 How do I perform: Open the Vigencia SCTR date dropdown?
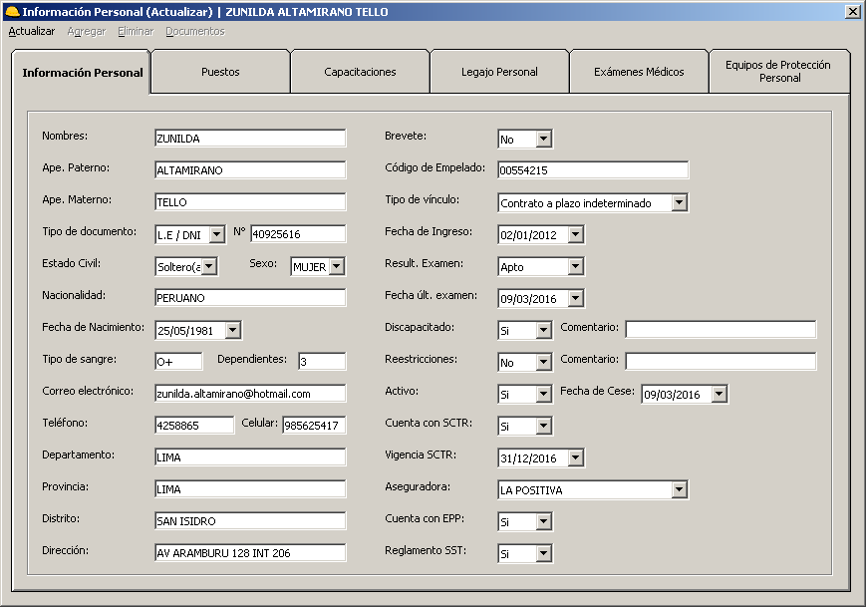point(575,458)
